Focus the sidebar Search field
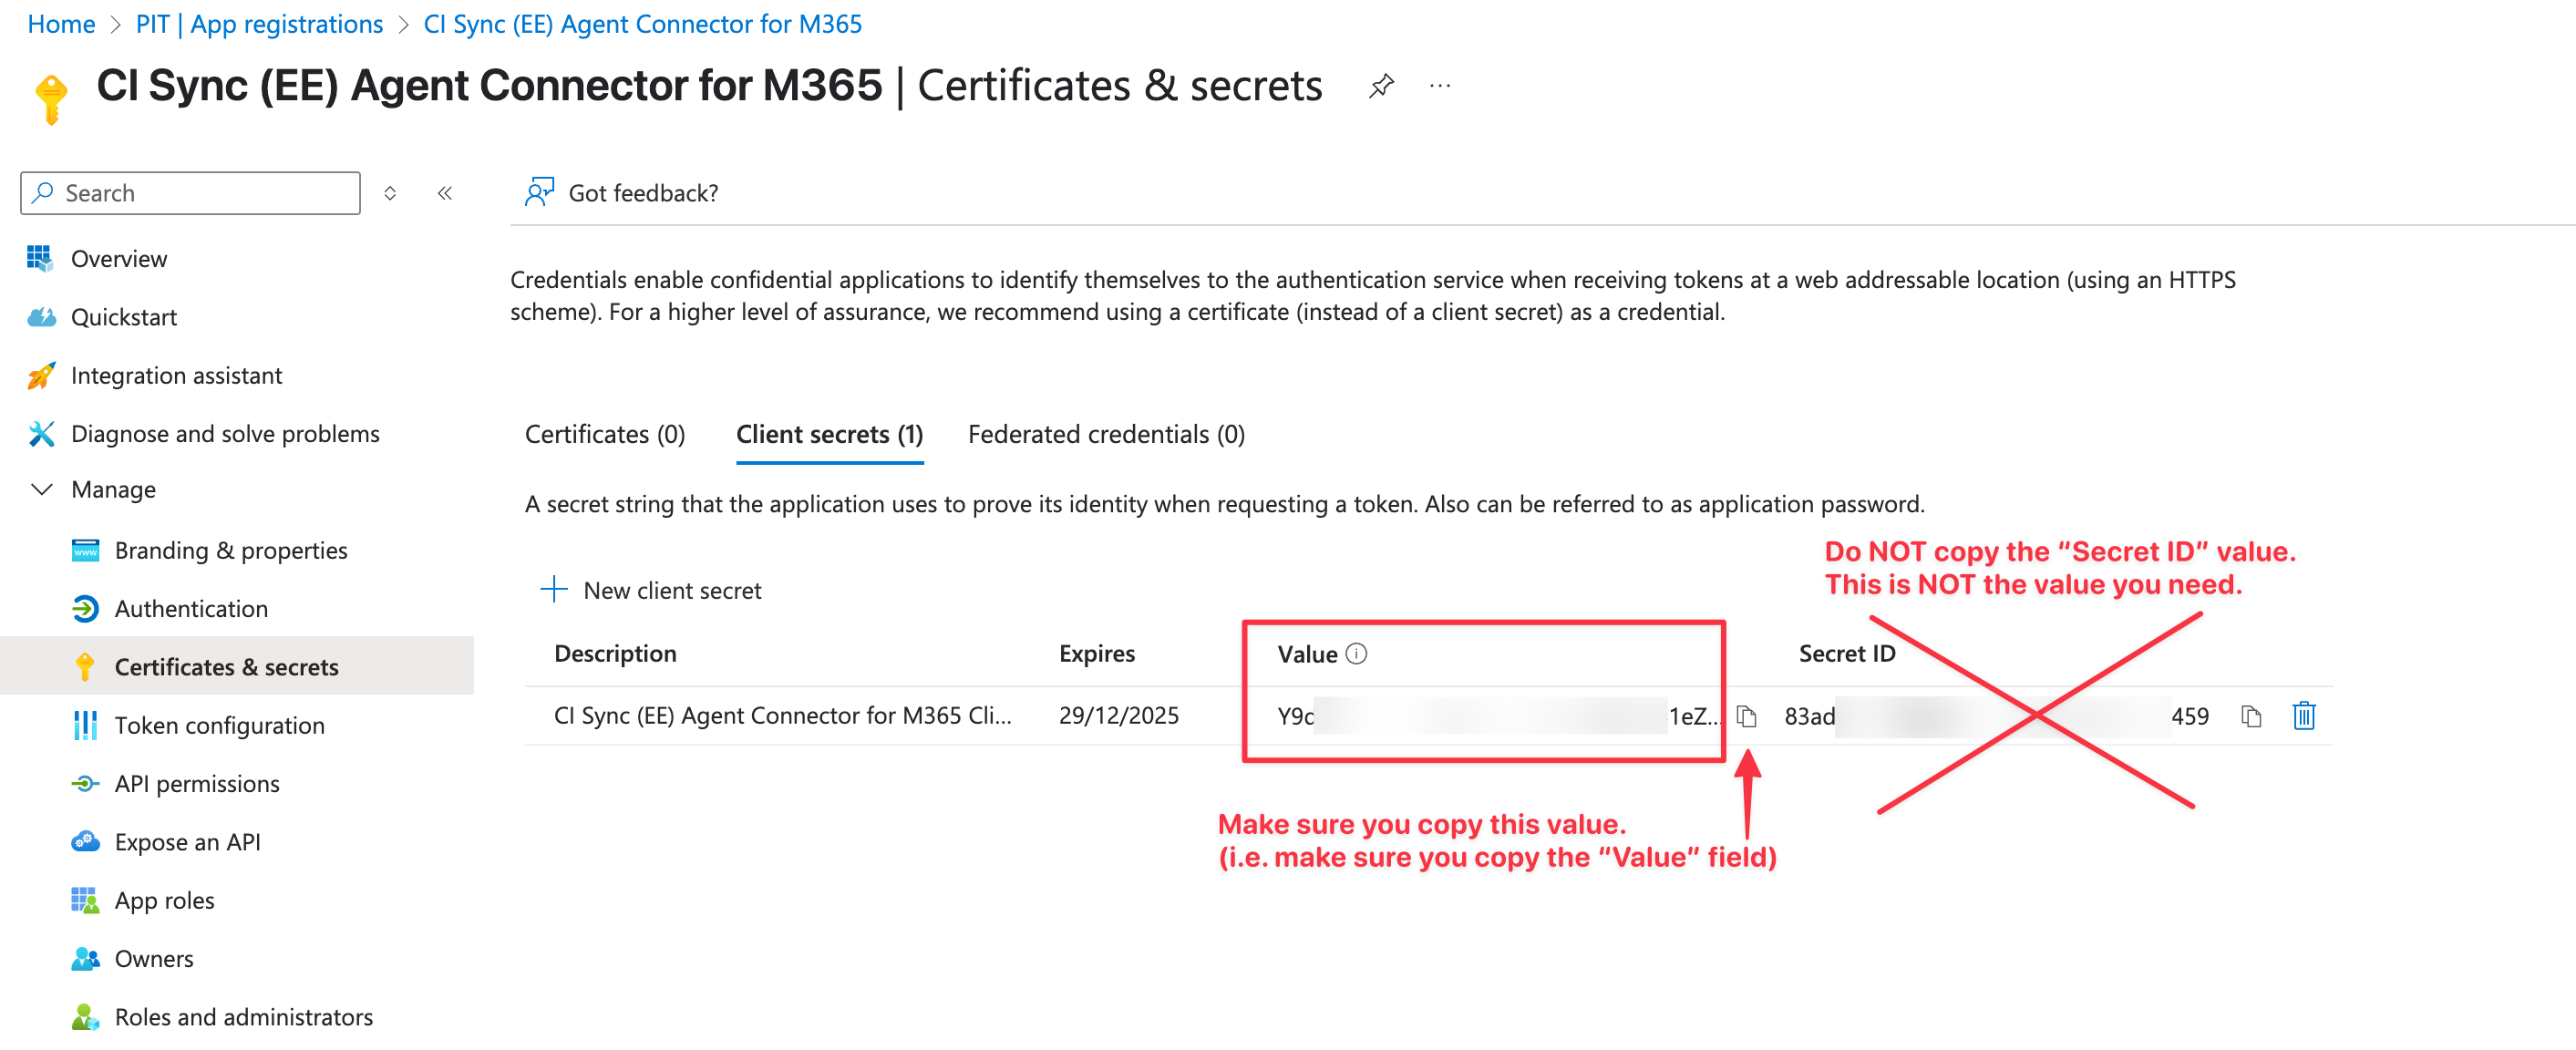 [x=190, y=193]
